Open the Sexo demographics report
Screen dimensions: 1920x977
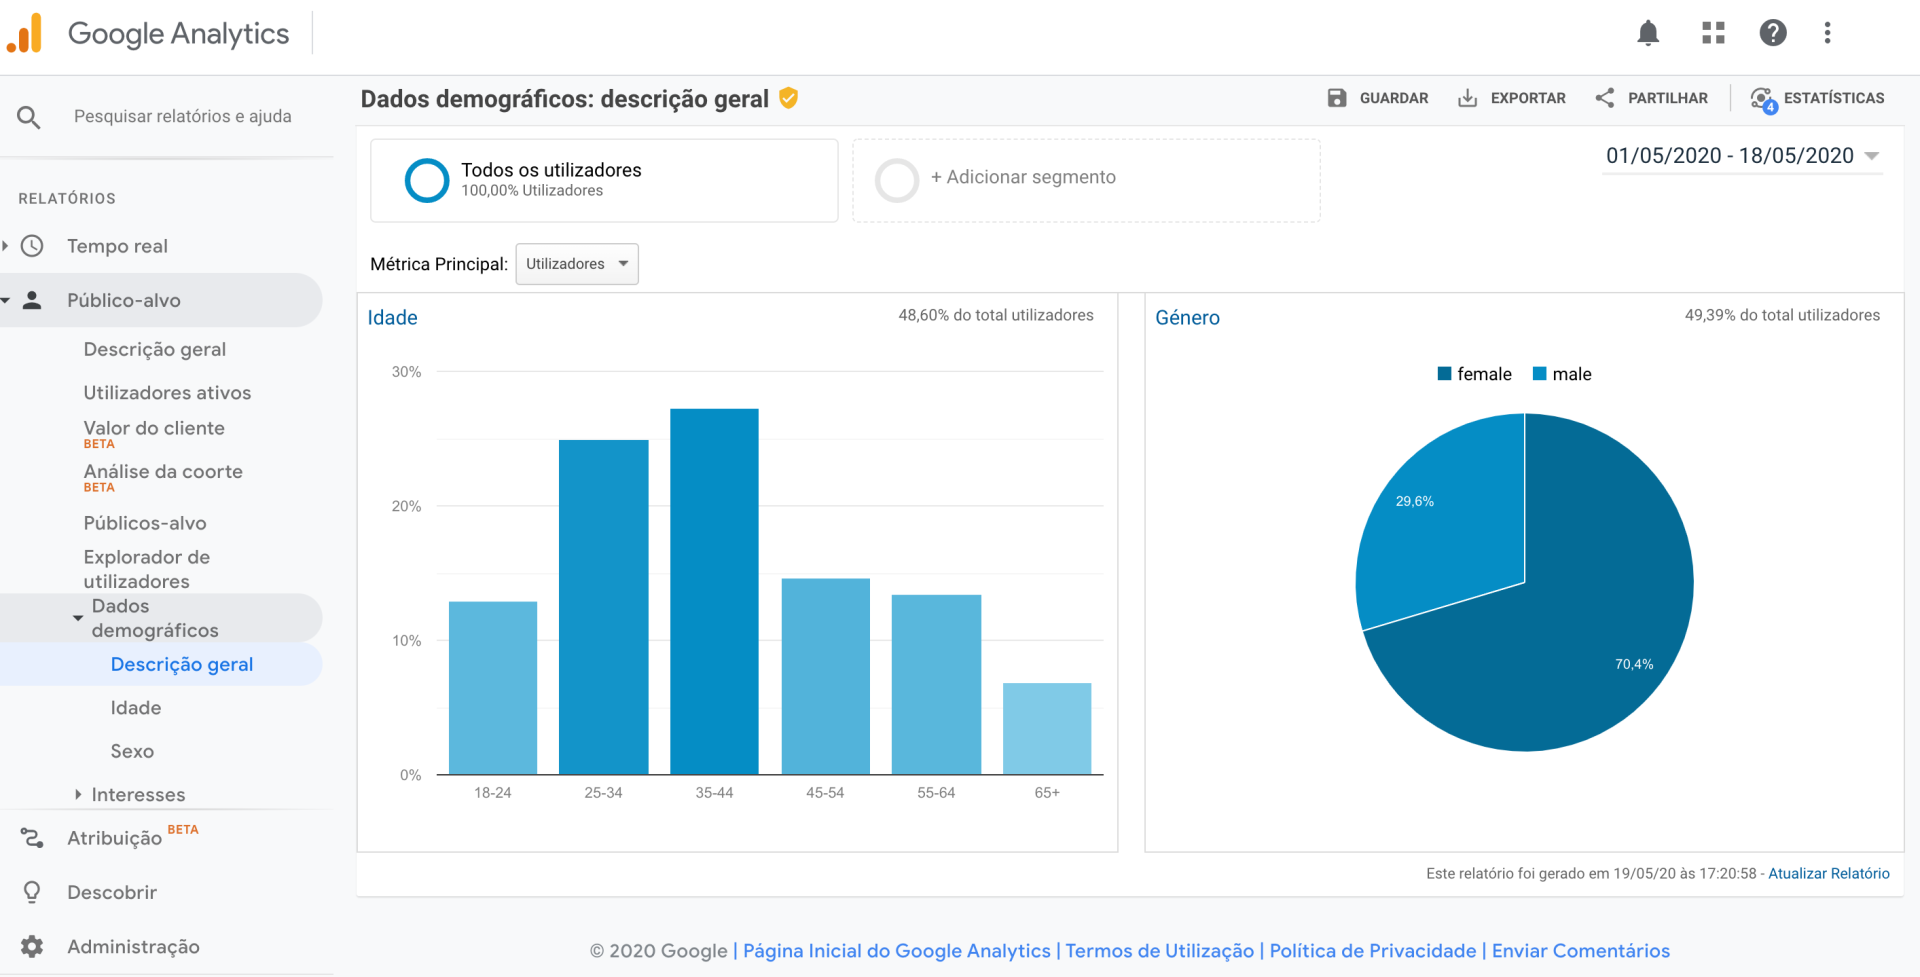[132, 751]
